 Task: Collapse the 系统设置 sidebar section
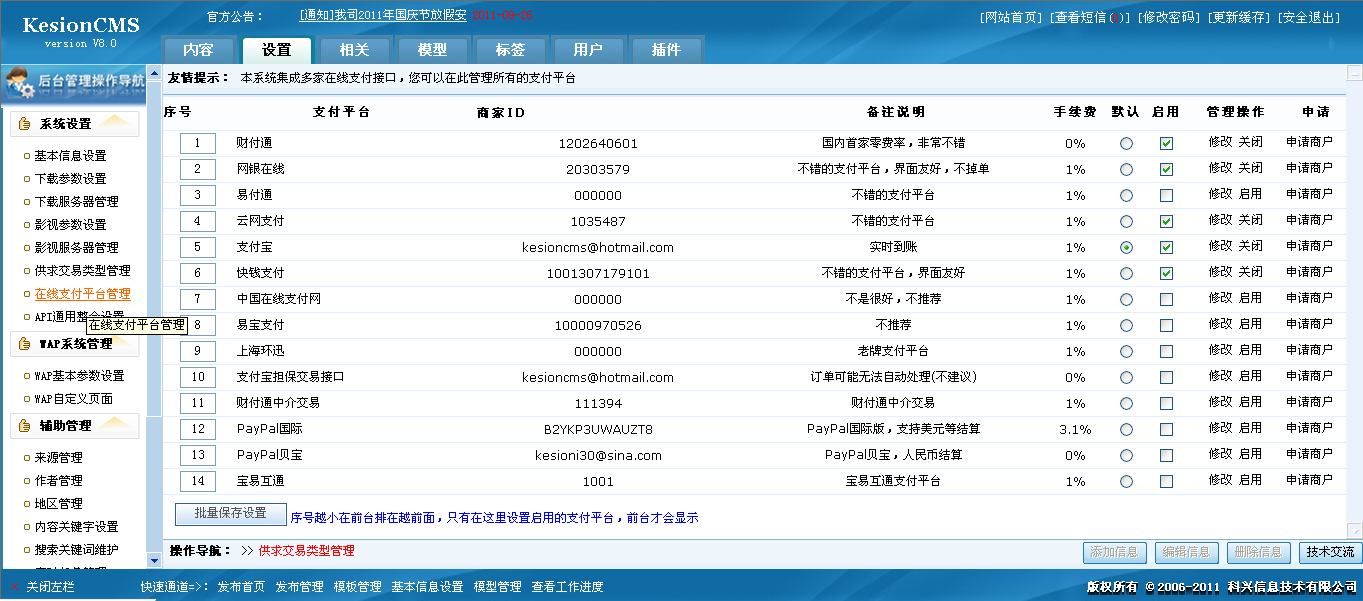point(75,125)
